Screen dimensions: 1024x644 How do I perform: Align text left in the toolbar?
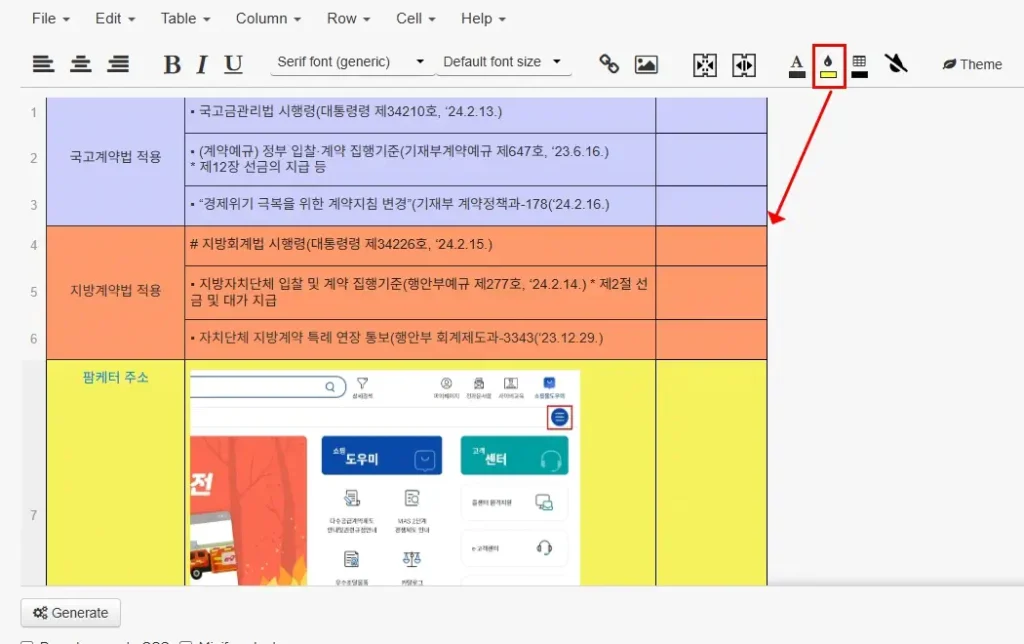pyautogui.click(x=43, y=64)
